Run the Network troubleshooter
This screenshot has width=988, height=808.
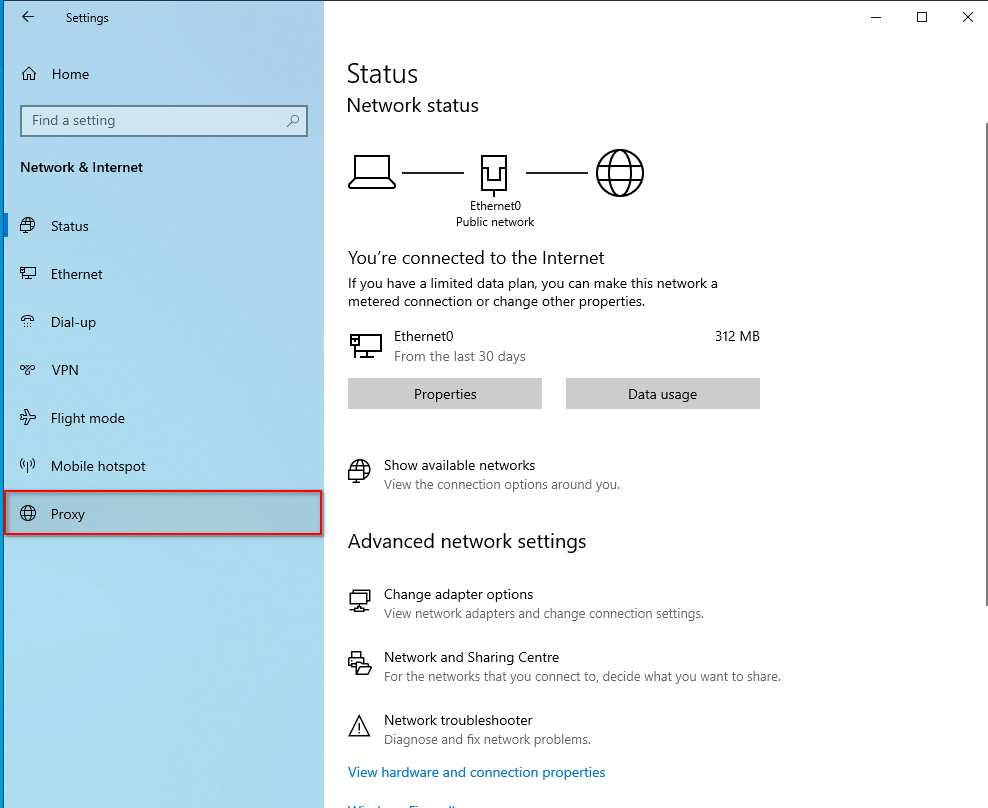click(458, 721)
